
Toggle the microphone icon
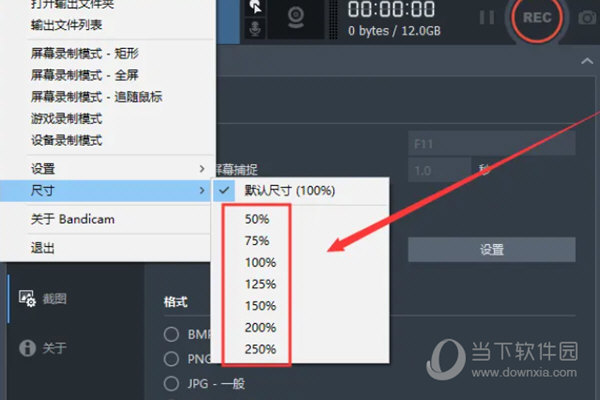[255, 29]
